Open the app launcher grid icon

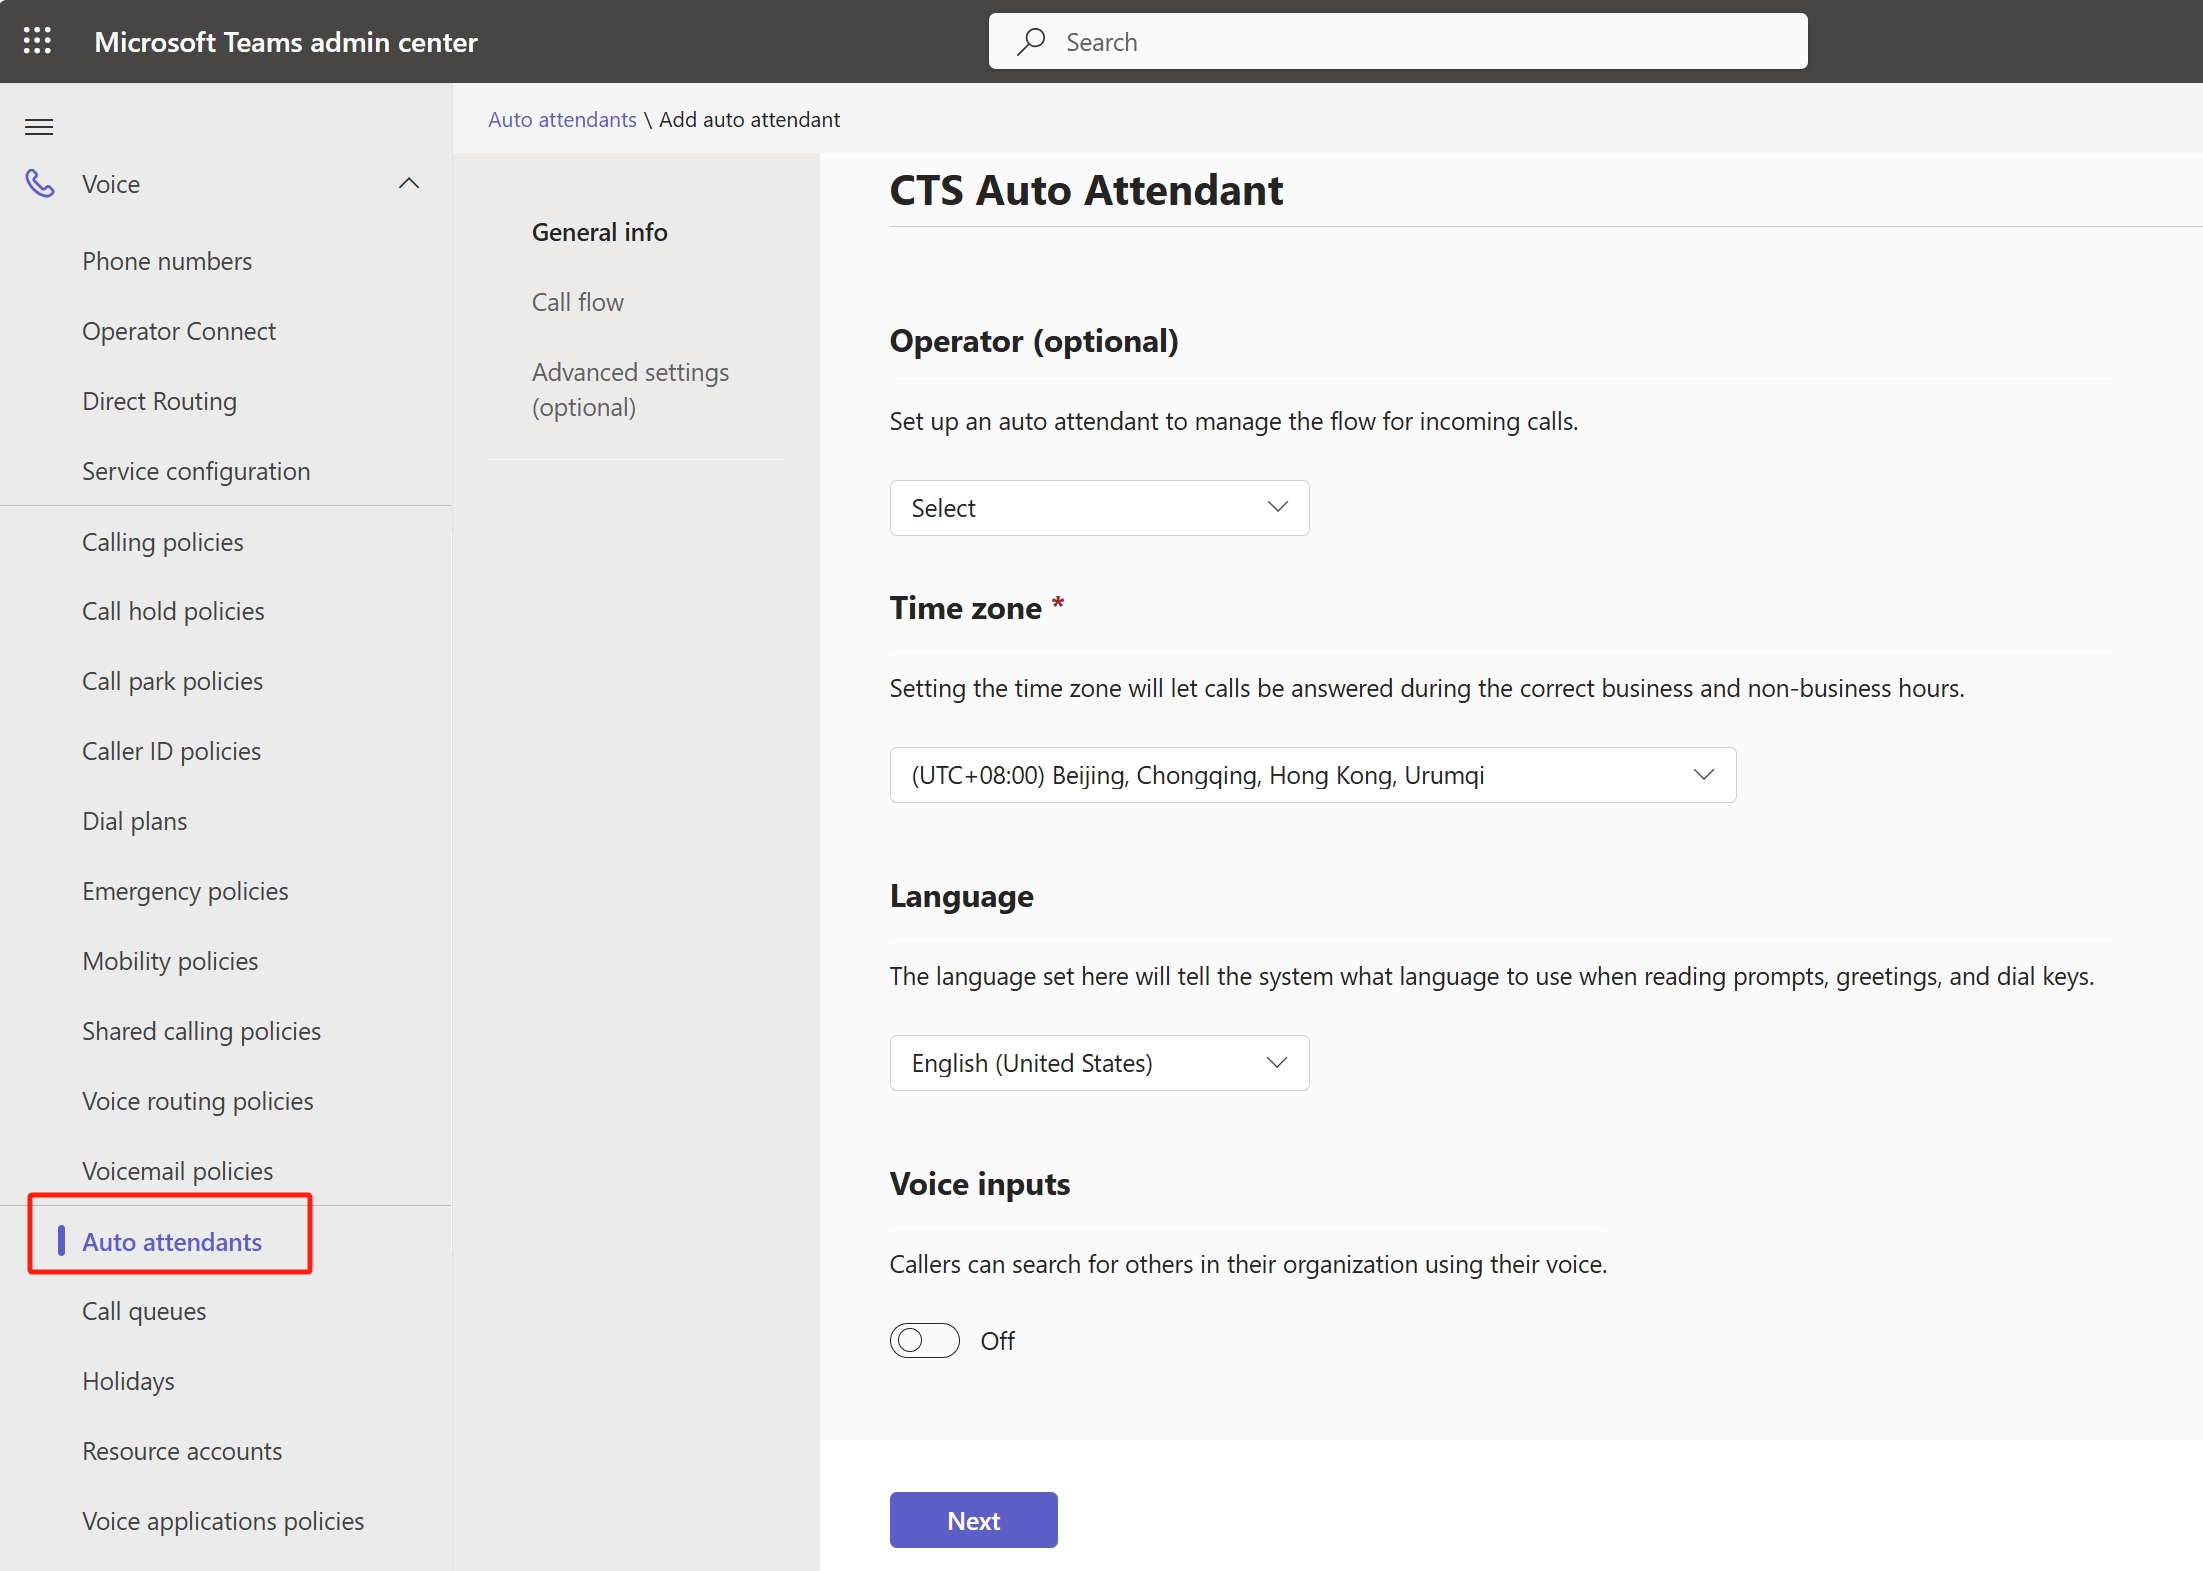(x=37, y=41)
